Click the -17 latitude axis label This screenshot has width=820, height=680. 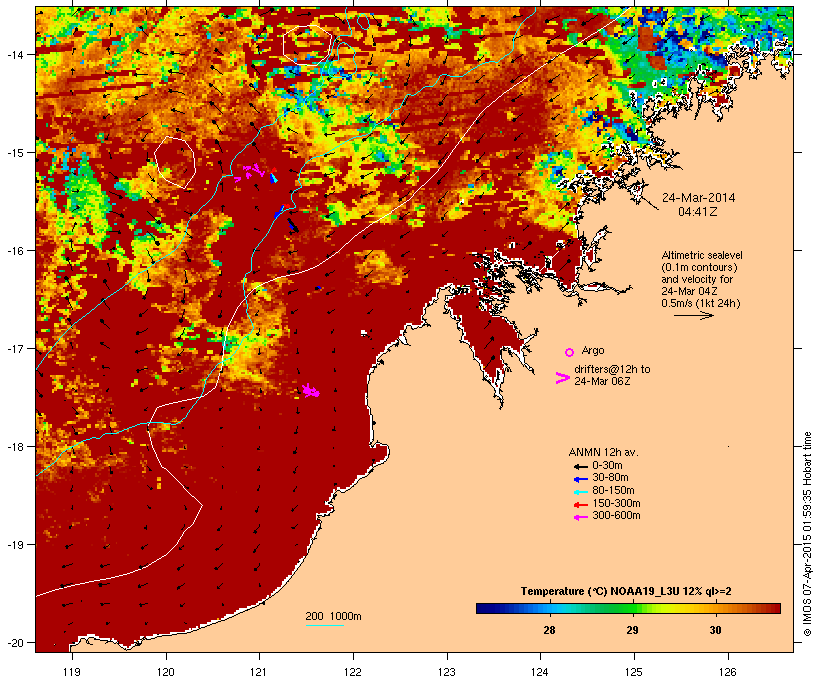pyautogui.click(x=14, y=348)
